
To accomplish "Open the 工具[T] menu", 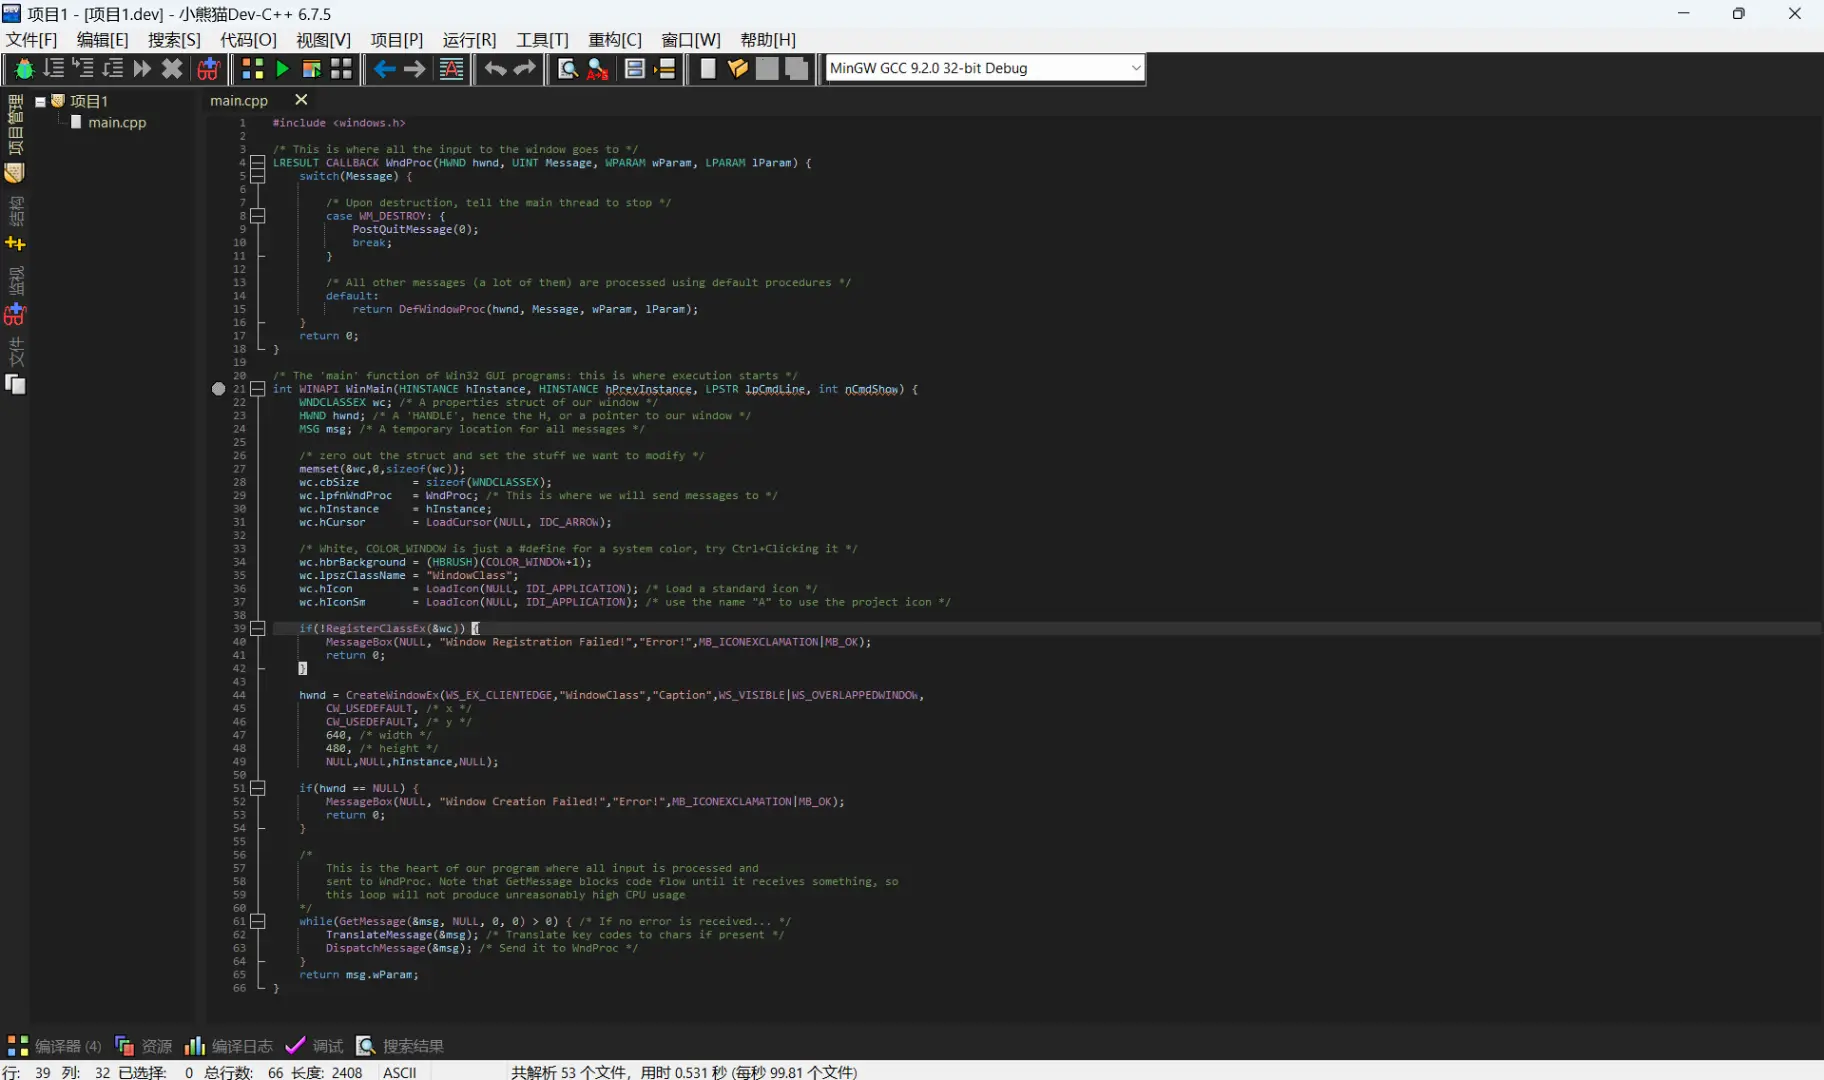I will coord(542,40).
